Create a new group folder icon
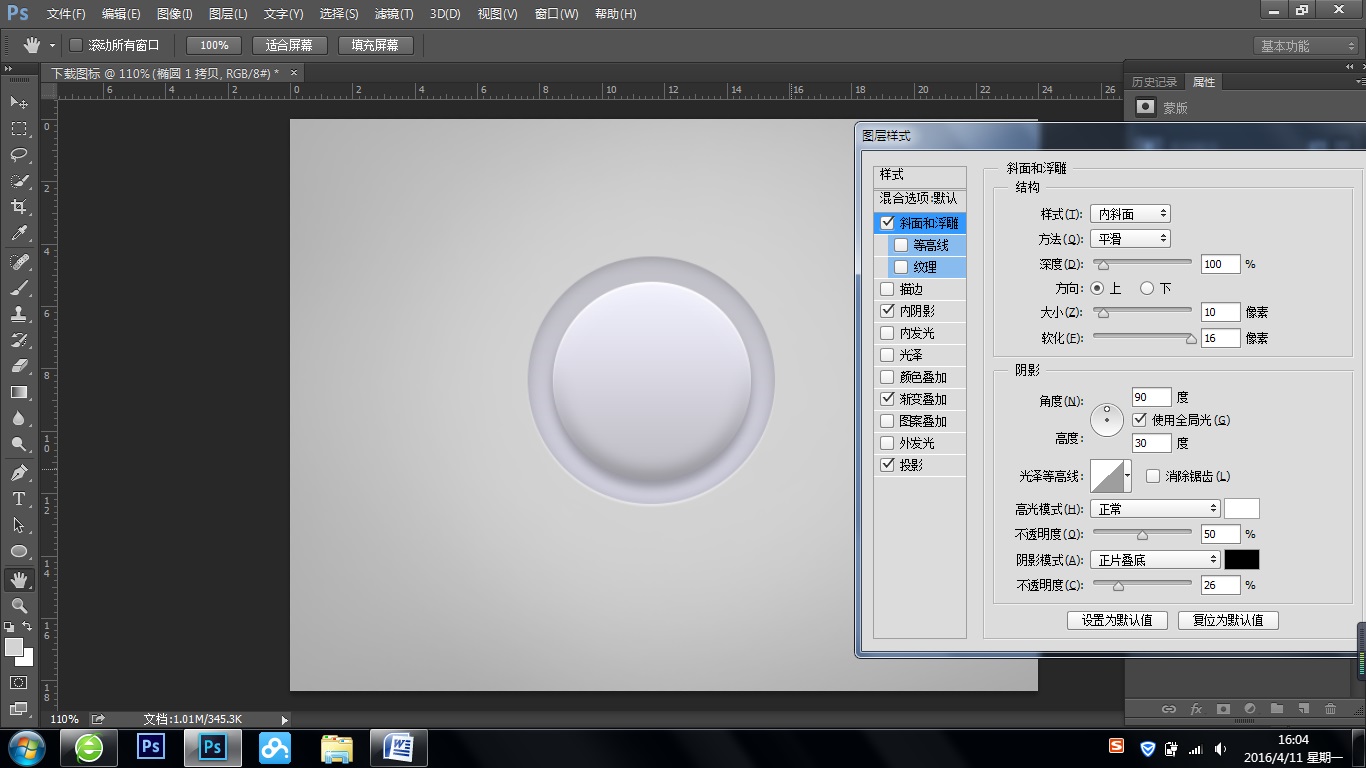The width and height of the screenshot is (1366, 768). coord(1277,709)
